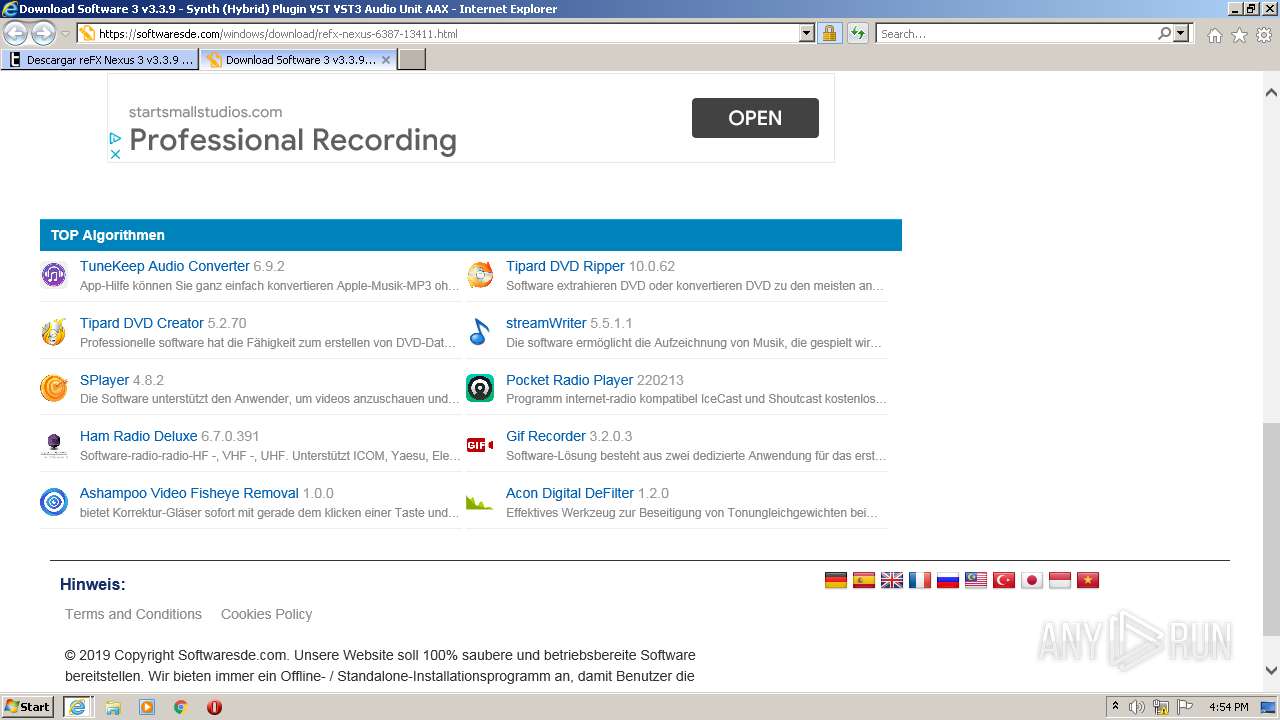Open the Ashampoo Video Fisheye Removal link

189,493
